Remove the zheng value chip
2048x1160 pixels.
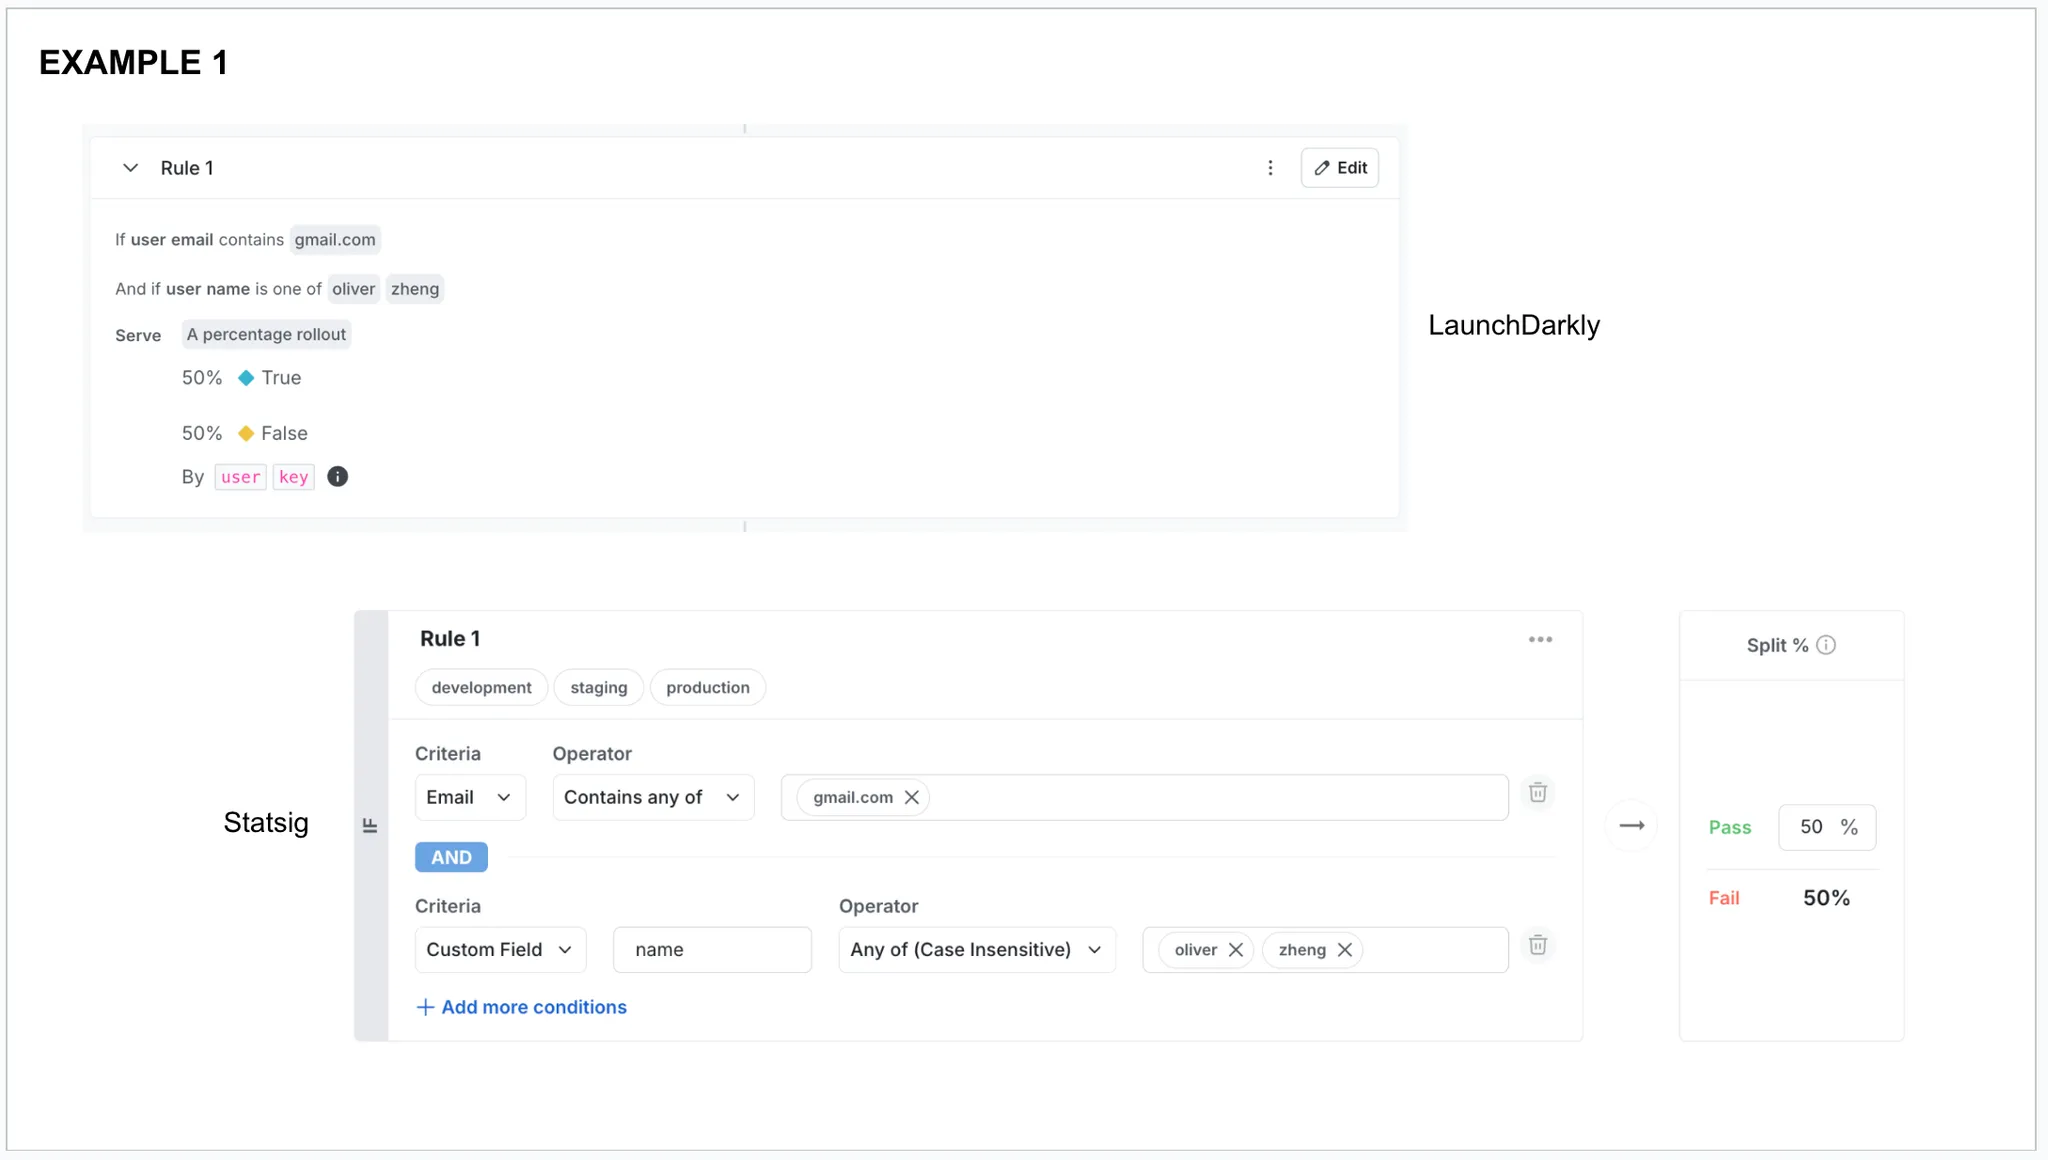point(1345,949)
